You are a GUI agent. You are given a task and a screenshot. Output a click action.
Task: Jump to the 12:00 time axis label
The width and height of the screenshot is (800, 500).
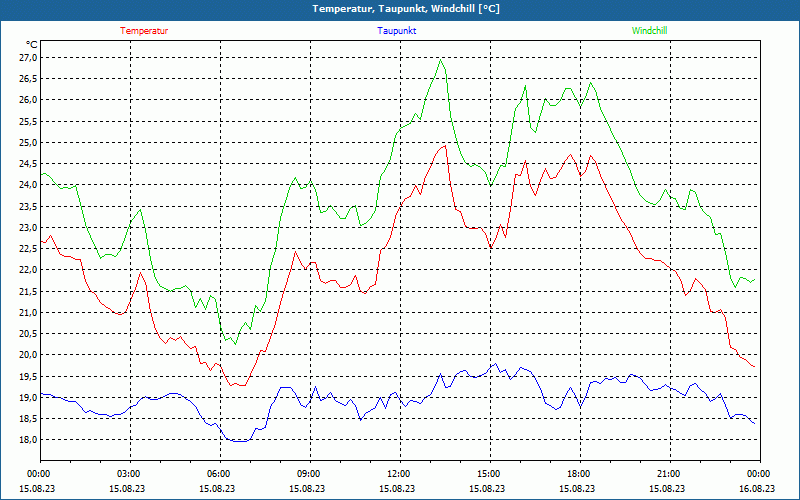399,474
